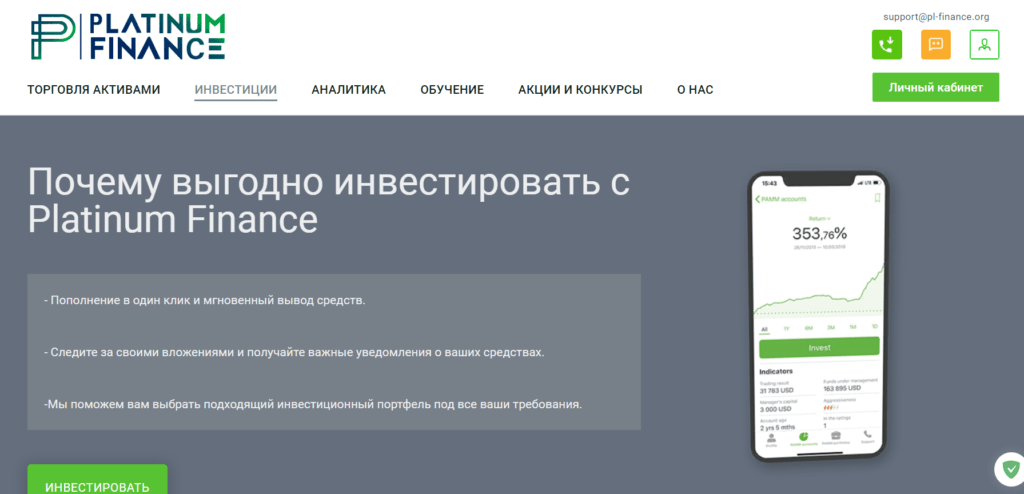Click the Platinum Finance logo
The height and width of the screenshot is (494, 1024).
128,37
